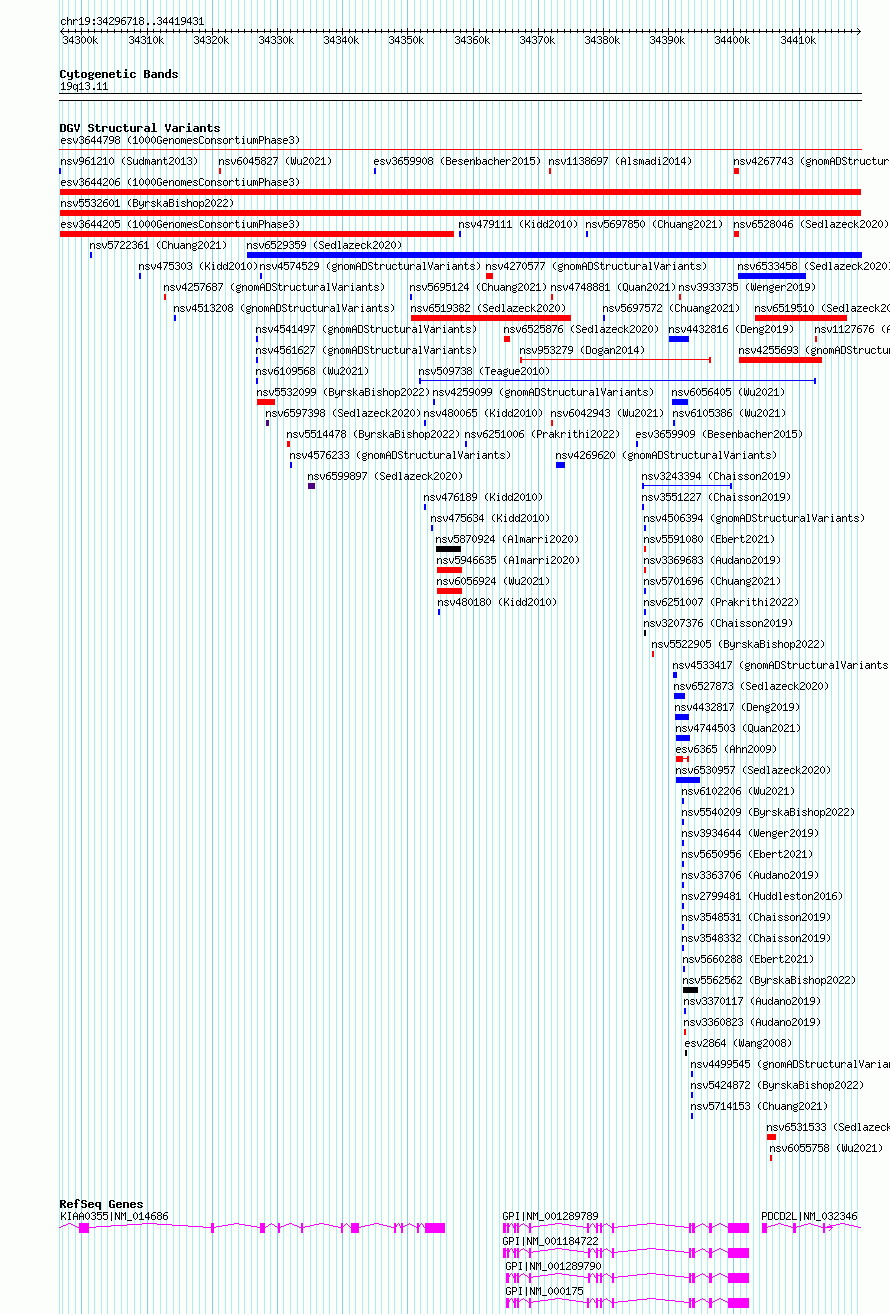Open variant nsv6045827 (Wu2021)

275,162
